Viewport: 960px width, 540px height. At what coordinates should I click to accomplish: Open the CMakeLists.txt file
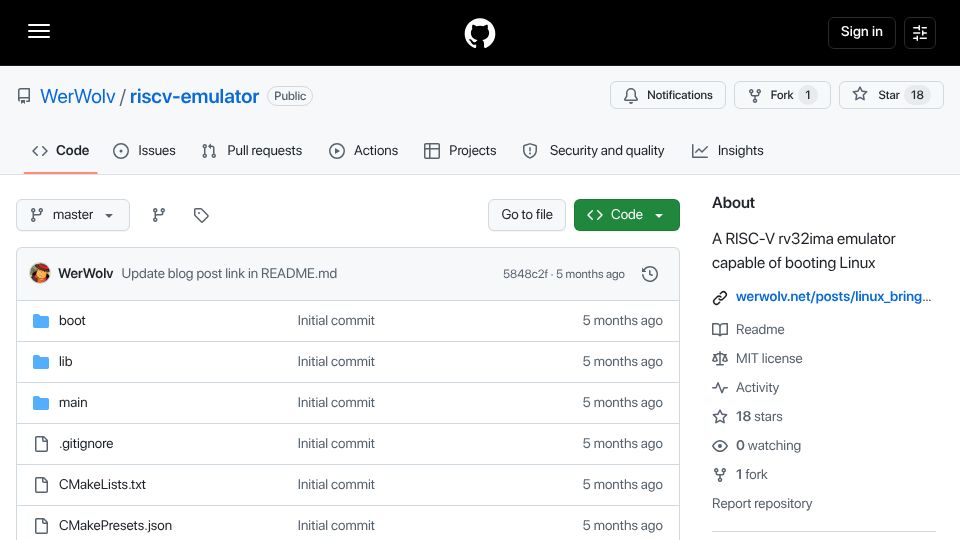pyautogui.click(x=102, y=485)
